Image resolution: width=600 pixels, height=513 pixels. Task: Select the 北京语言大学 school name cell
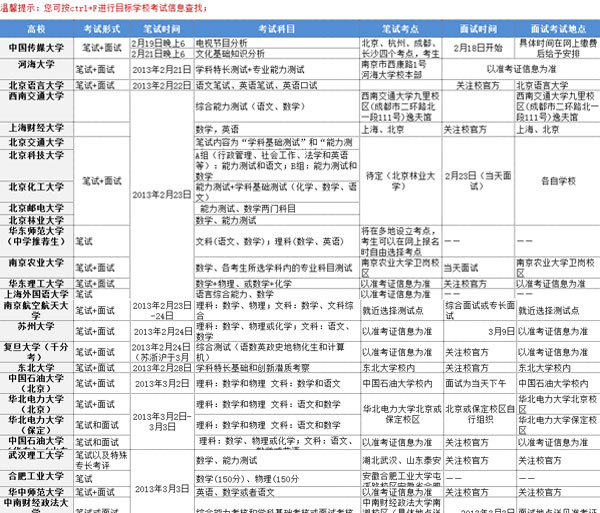coord(36,85)
